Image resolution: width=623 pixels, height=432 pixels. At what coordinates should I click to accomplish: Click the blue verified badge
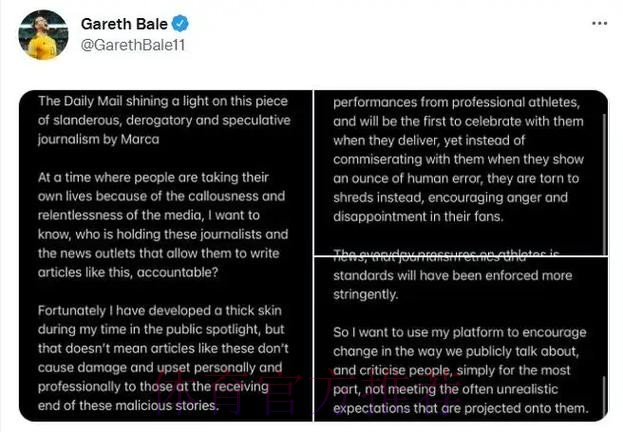(x=180, y=24)
